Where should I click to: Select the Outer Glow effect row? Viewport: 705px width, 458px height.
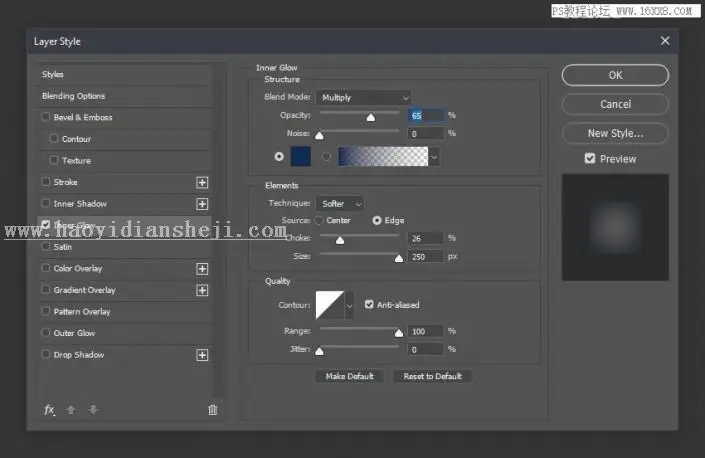click(x=125, y=333)
